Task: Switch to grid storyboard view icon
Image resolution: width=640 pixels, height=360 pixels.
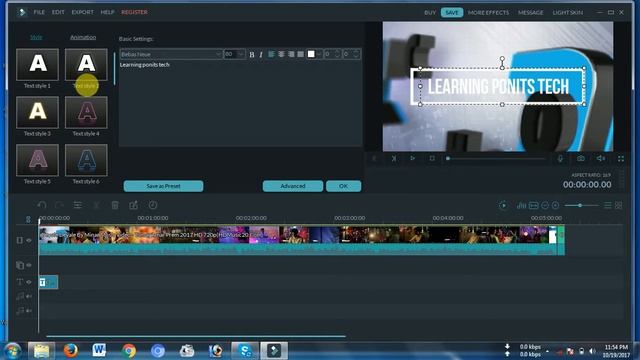Action: (x=619, y=206)
